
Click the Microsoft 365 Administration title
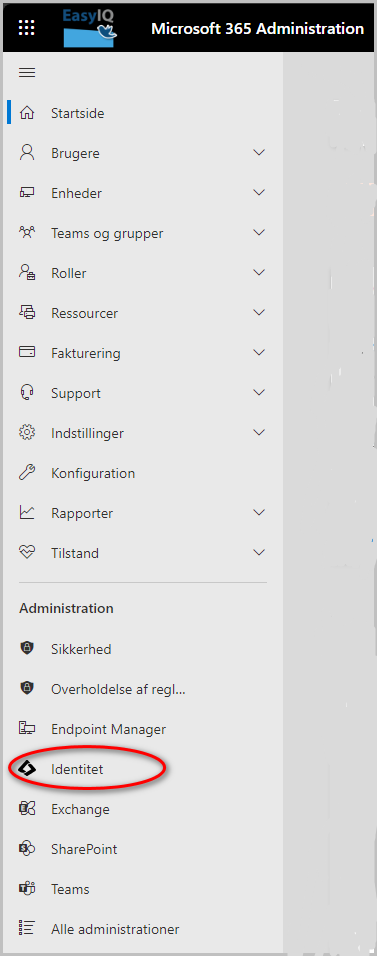tap(257, 29)
